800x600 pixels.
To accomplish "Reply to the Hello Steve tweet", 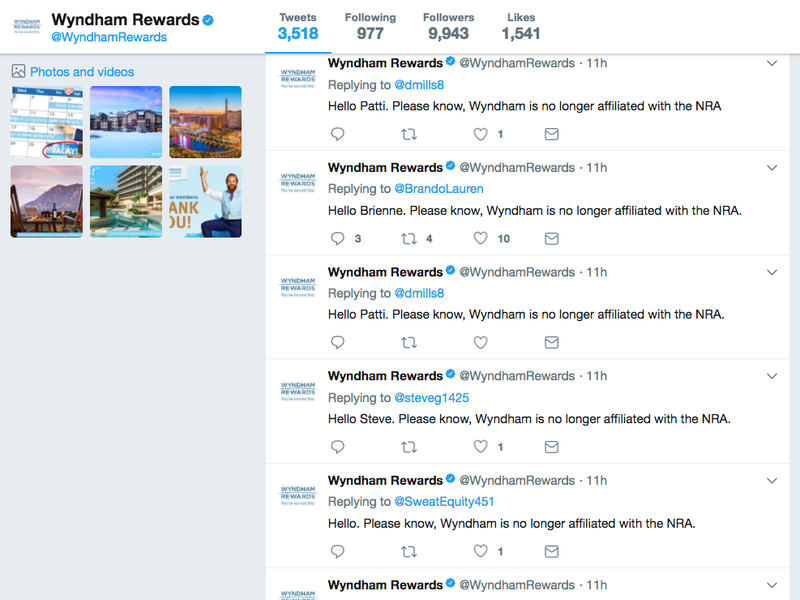I will [338, 447].
